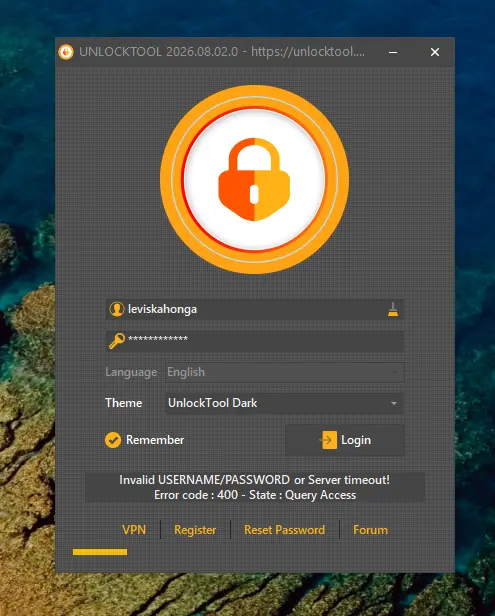Screen dimensions: 495x616
Task: Click the login arrow icon
Action: (328, 440)
